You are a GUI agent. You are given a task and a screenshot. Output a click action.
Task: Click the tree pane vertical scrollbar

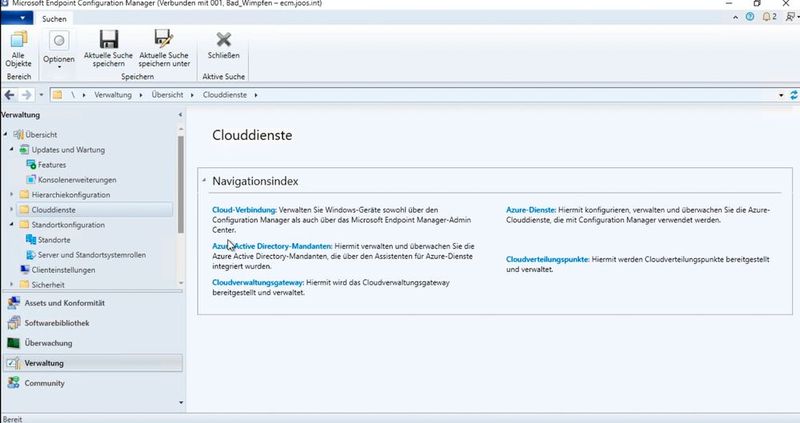coord(181,185)
